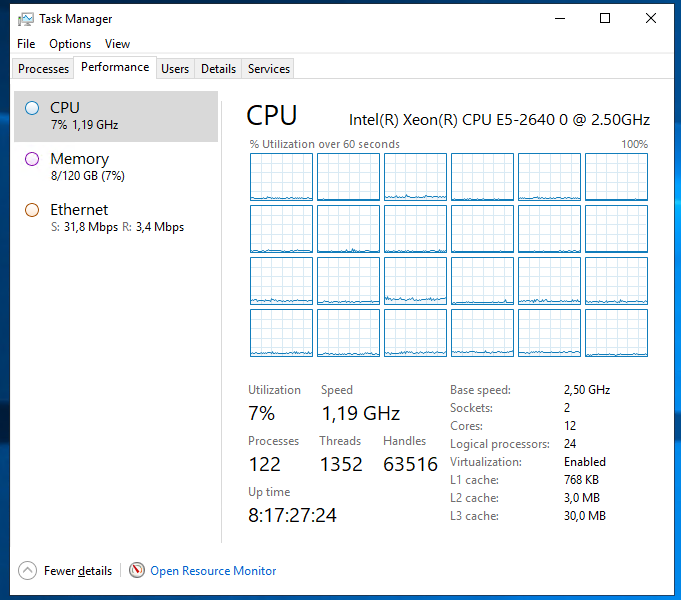Switch to the Processes tab
681x600 pixels.
tap(44, 69)
